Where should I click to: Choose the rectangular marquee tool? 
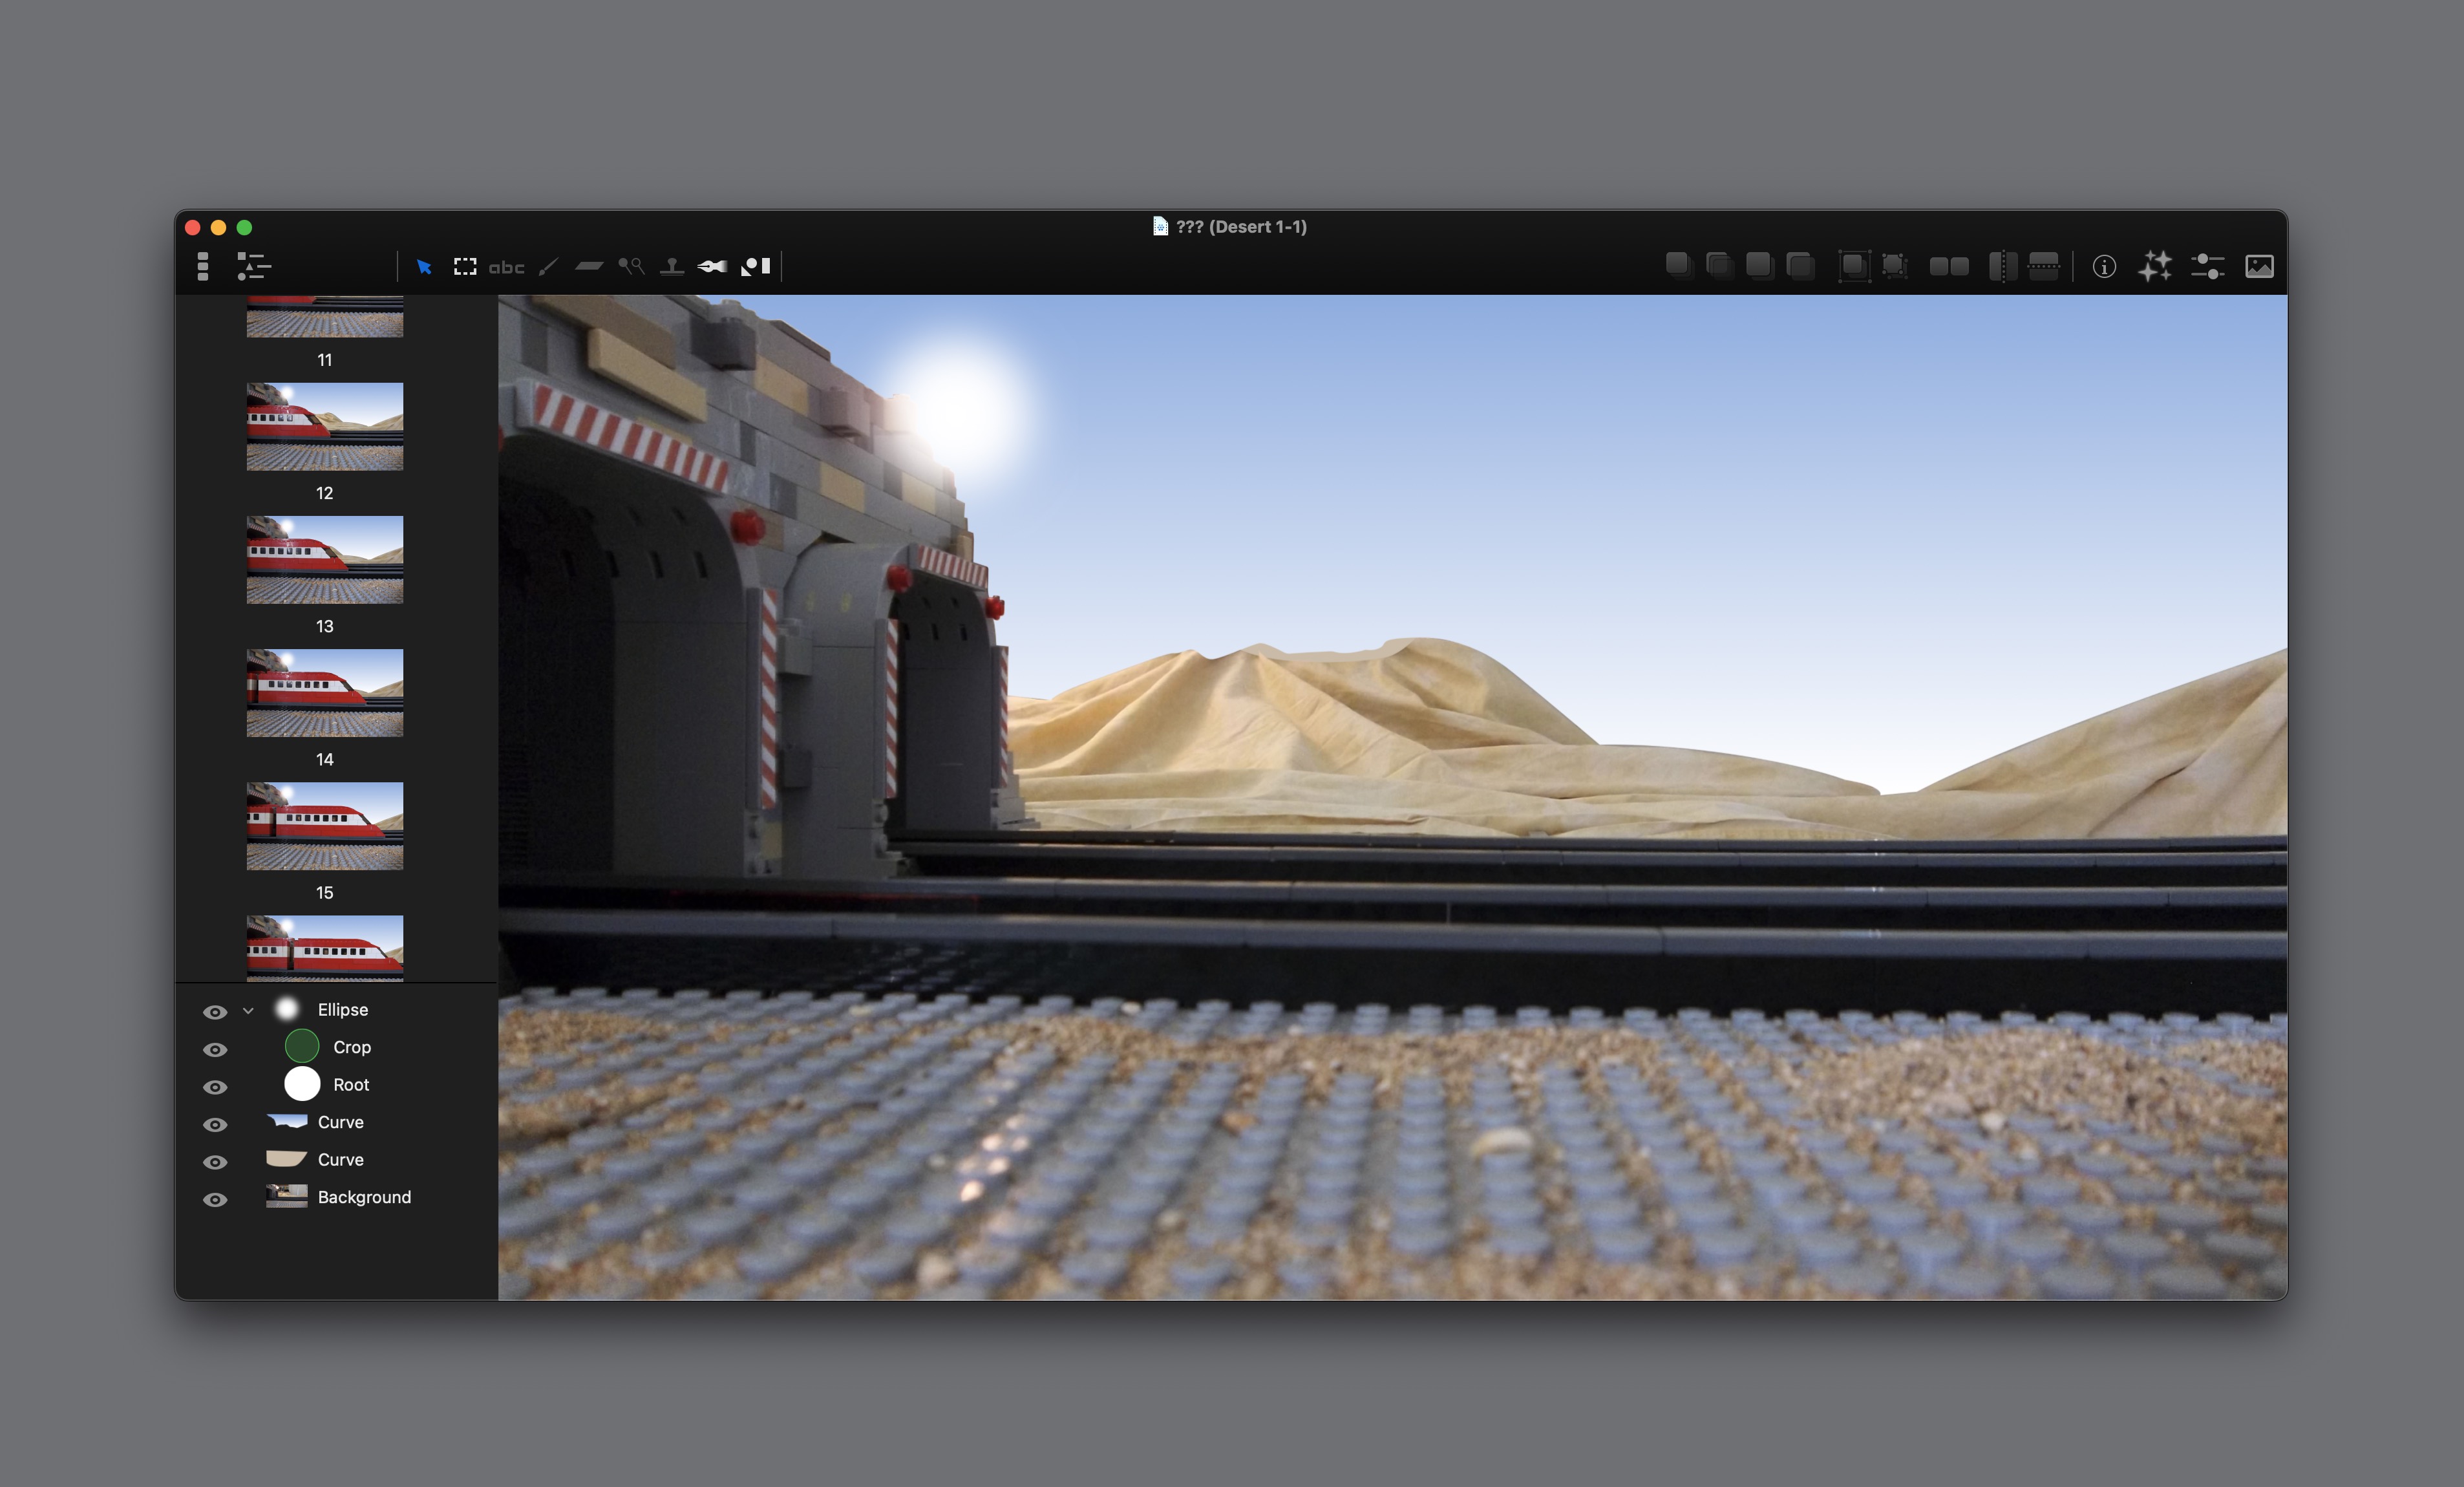click(465, 267)
